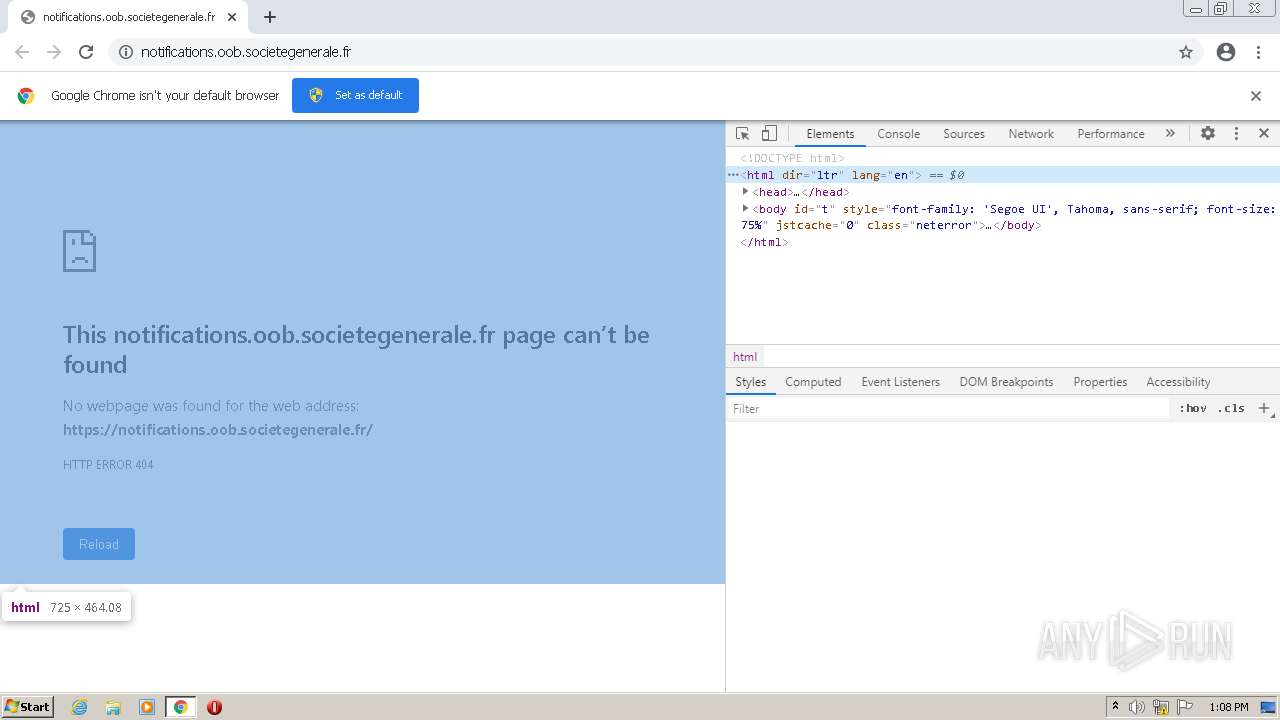Bookmark this page with the star icon

(1186, 52)
